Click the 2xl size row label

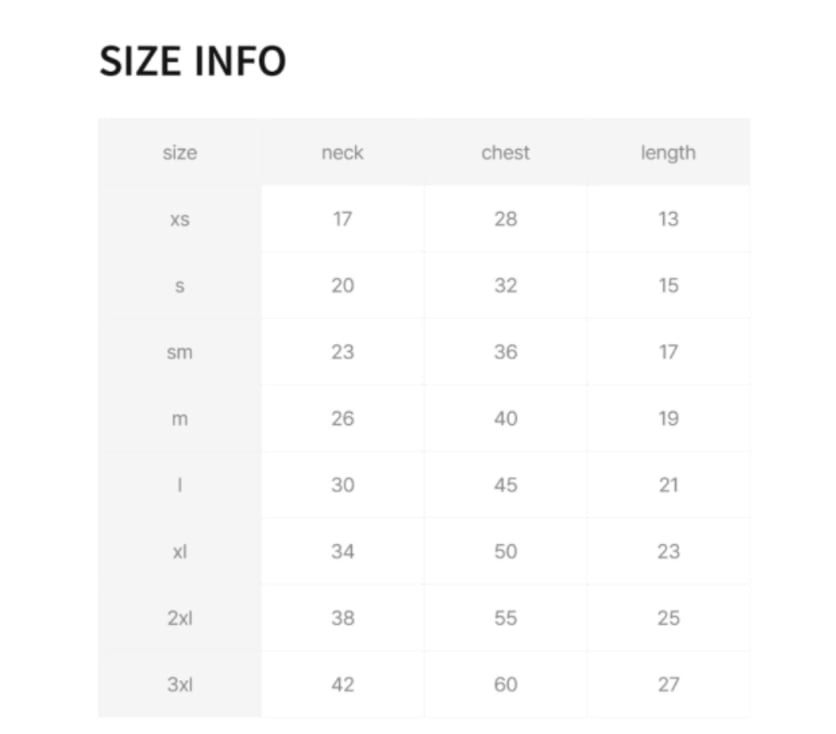[180, 618]
